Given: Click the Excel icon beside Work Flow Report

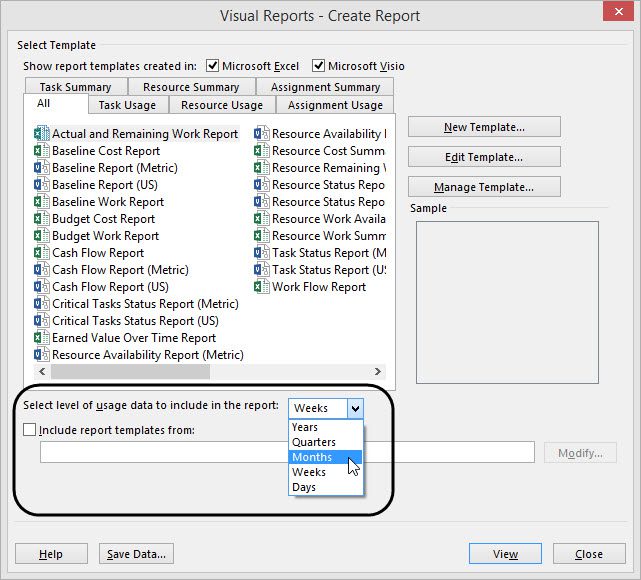Looking at the screenshot, I should 262,287.
